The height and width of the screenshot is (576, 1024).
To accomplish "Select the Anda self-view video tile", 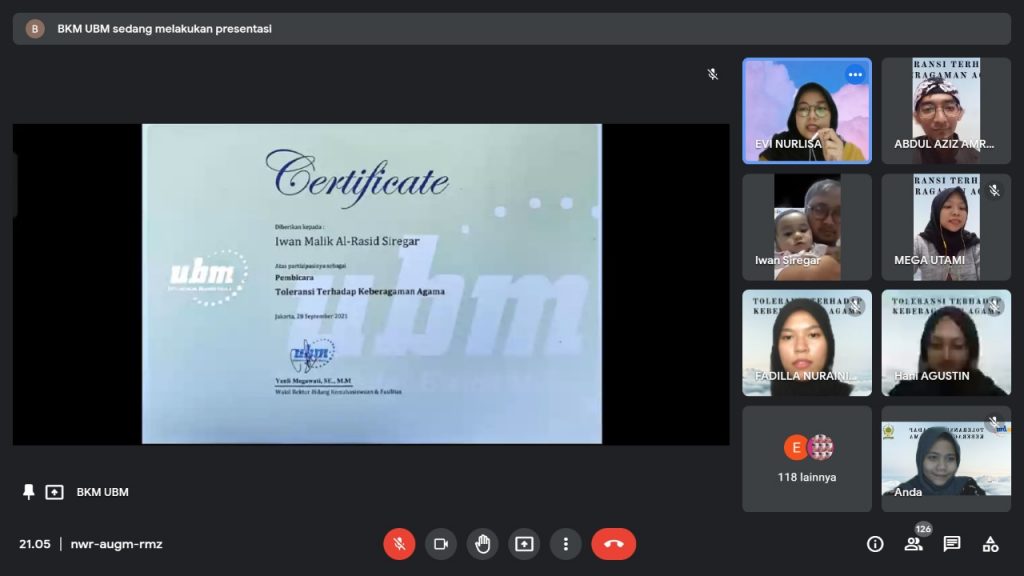I will pyautogui.click(x=946, y=459).
